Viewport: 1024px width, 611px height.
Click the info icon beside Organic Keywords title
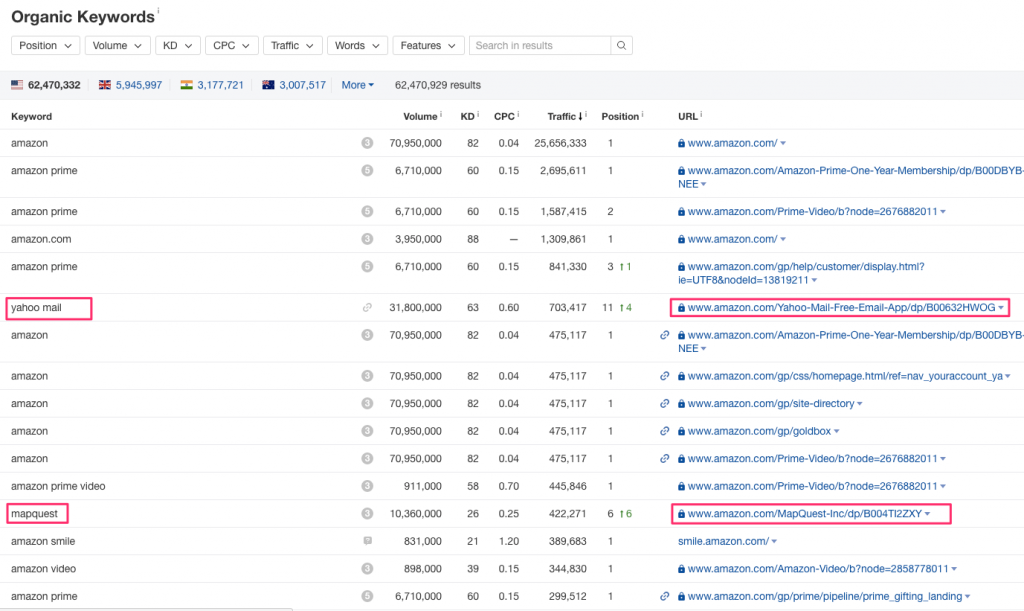pos(158,10)
